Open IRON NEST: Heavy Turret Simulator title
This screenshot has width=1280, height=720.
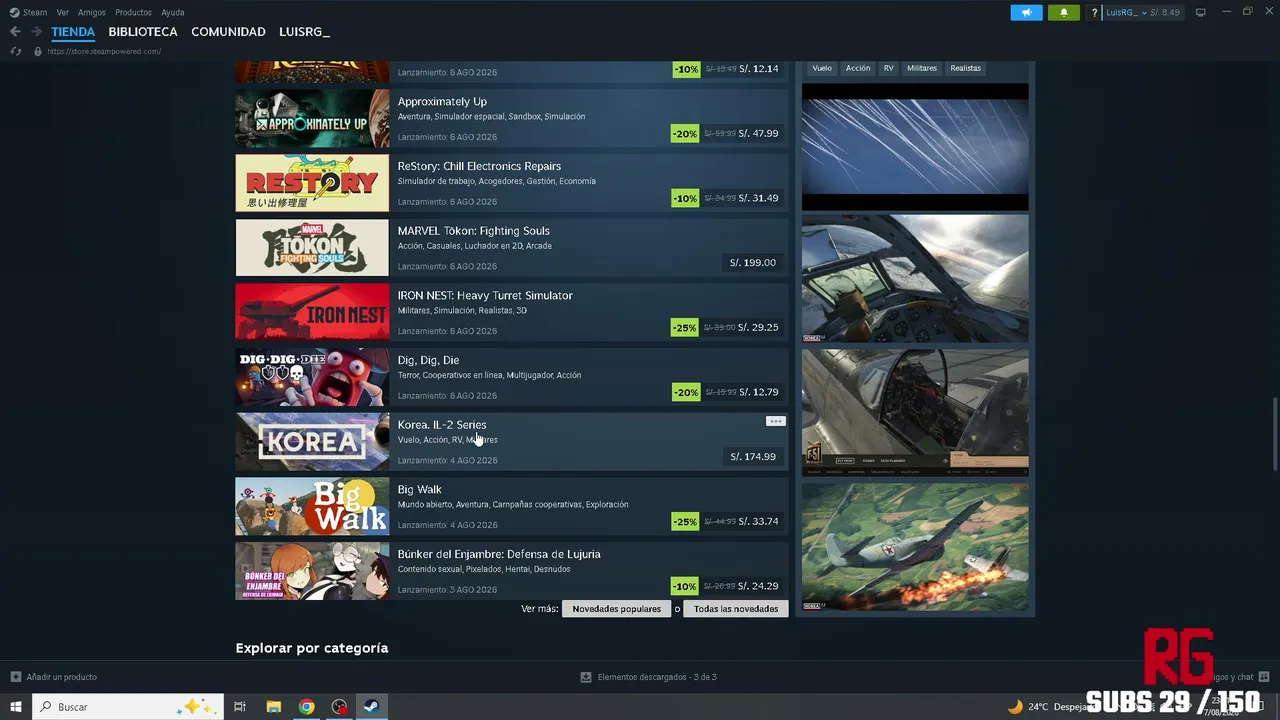coord(485,296)
